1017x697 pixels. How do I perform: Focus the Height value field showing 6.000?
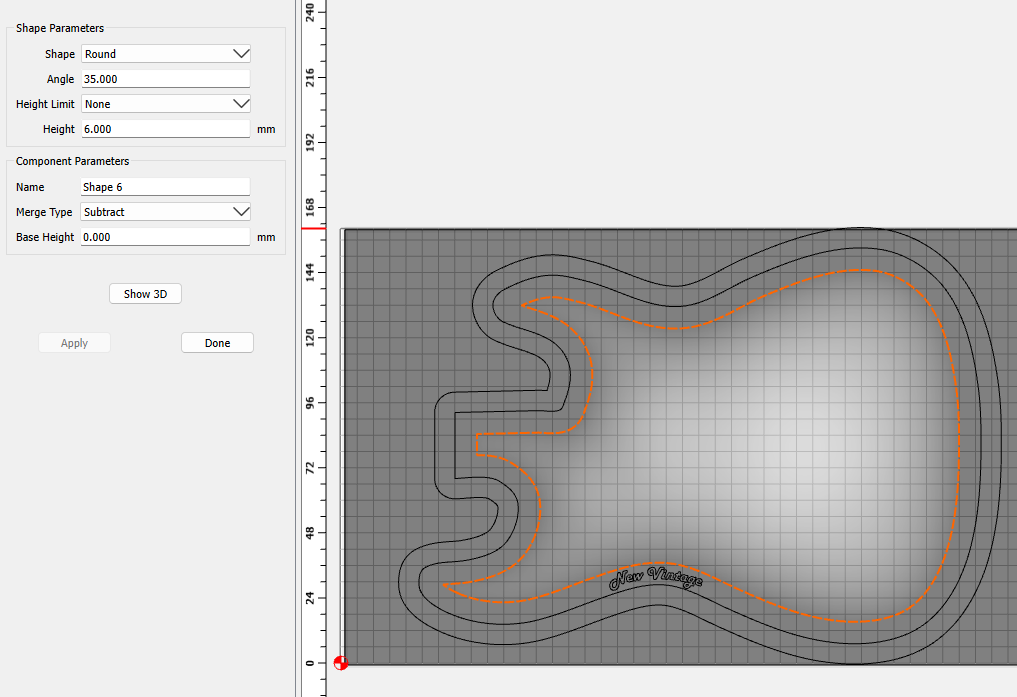tap(165, 129)
